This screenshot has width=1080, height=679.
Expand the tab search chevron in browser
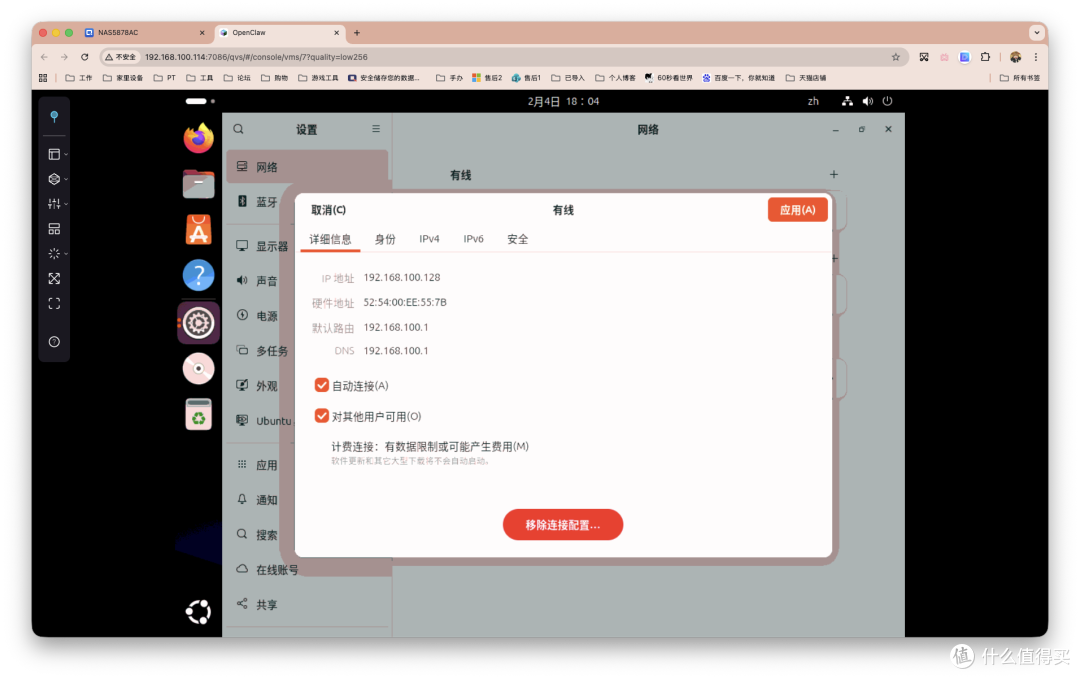[1037, 32]
